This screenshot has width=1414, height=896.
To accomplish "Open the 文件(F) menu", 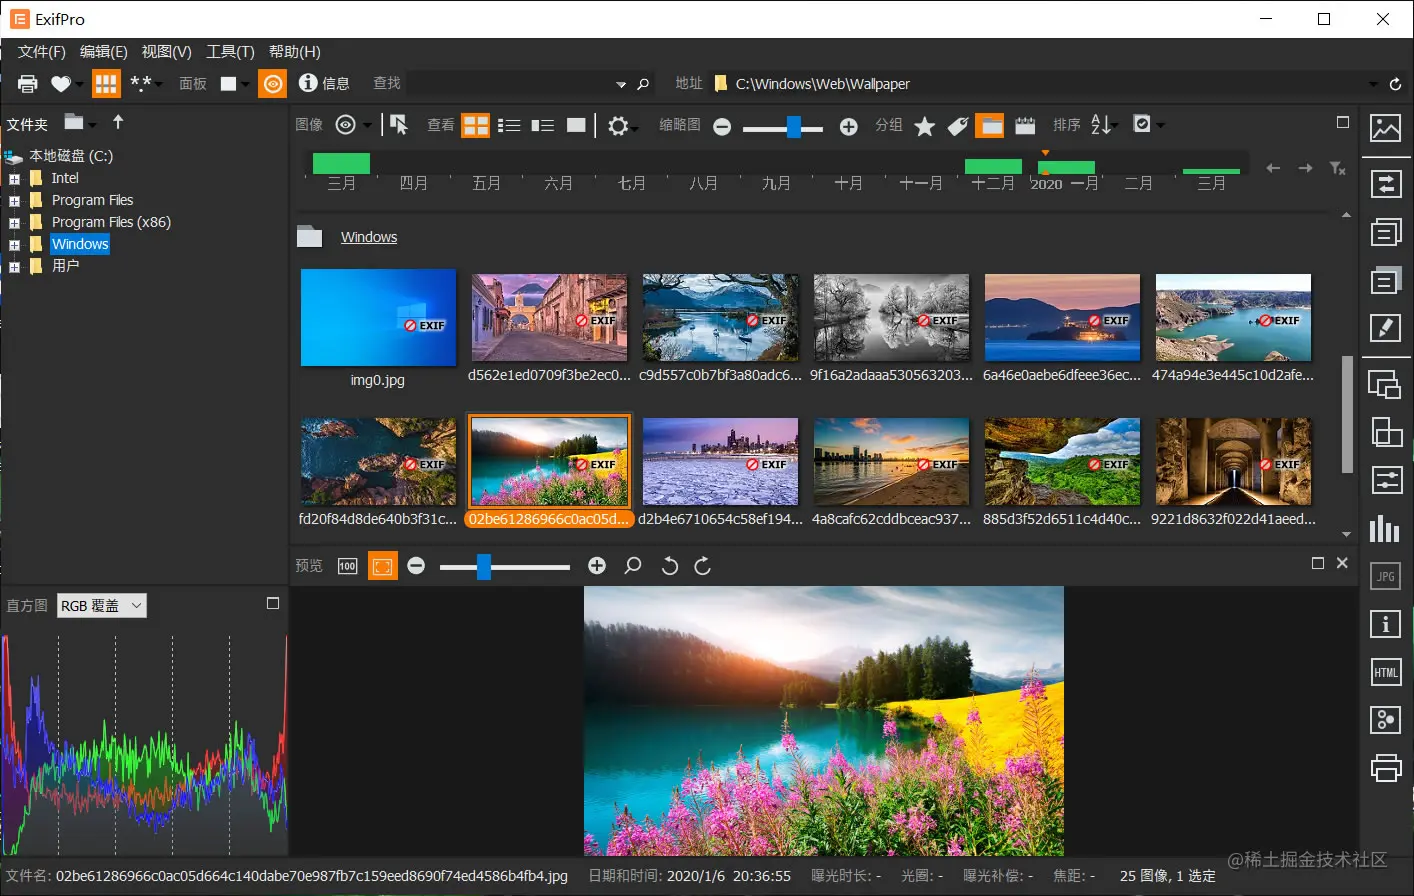I will [41, 52].
